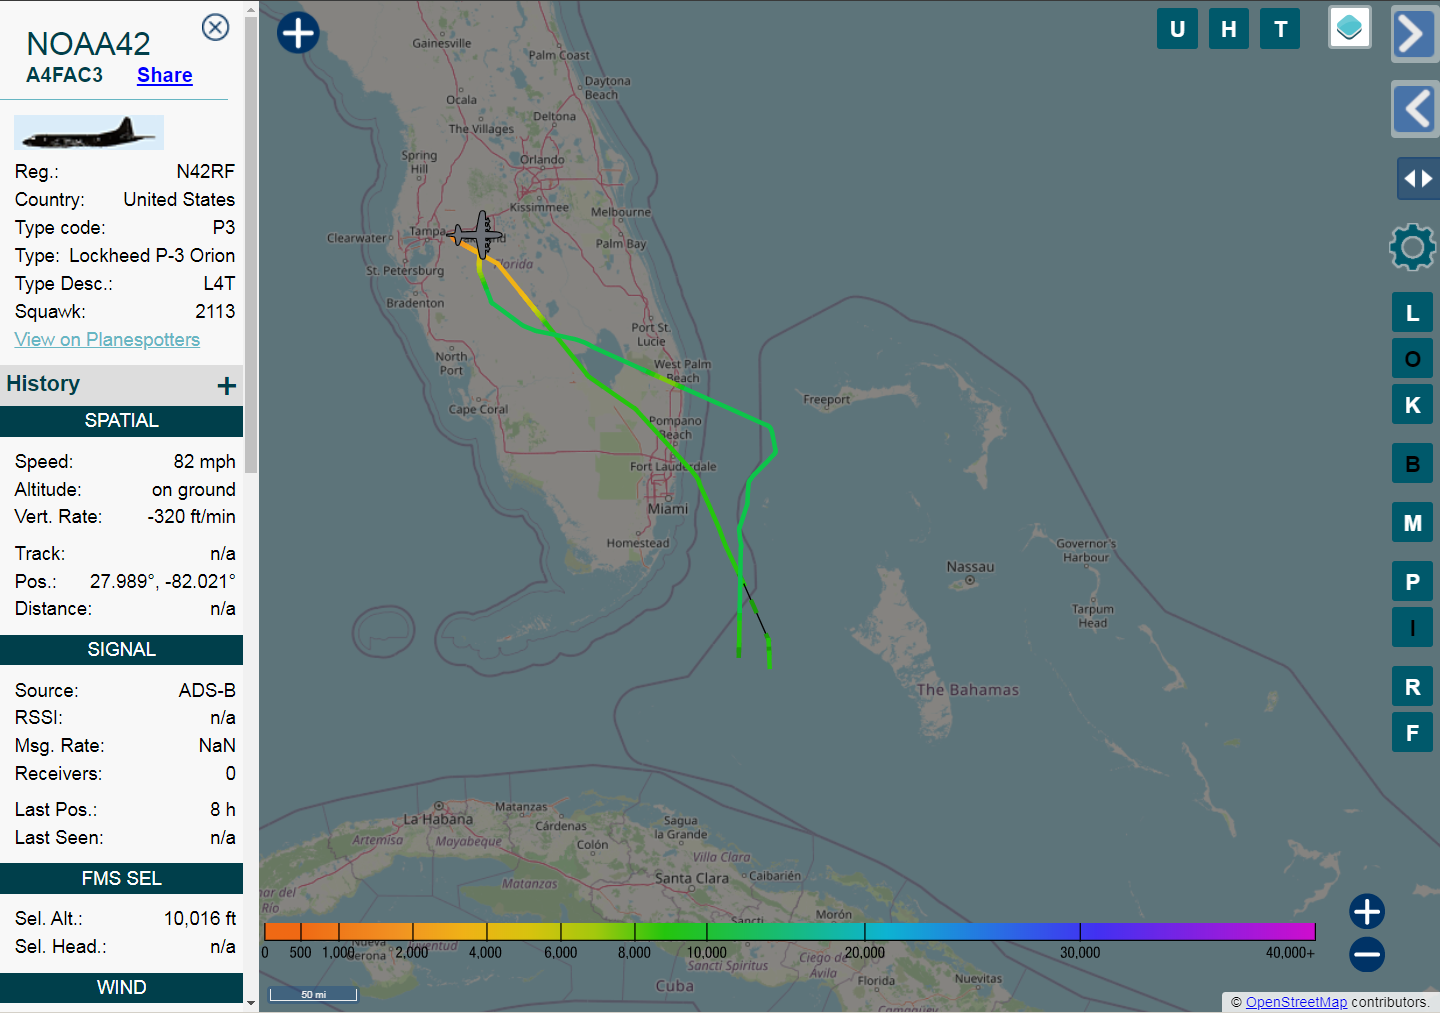
Task: Click the Share link
Action: 165,75
